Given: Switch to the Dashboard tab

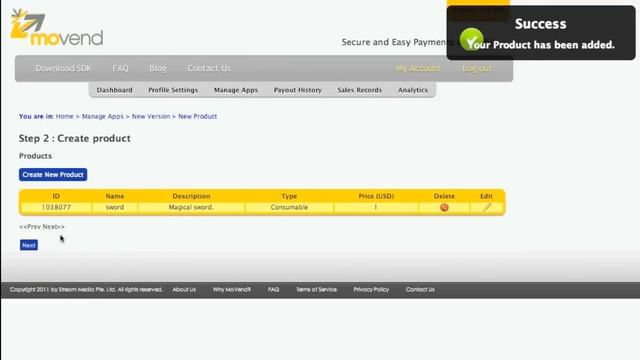Looking at the screenshot, I should click(114, 90).
